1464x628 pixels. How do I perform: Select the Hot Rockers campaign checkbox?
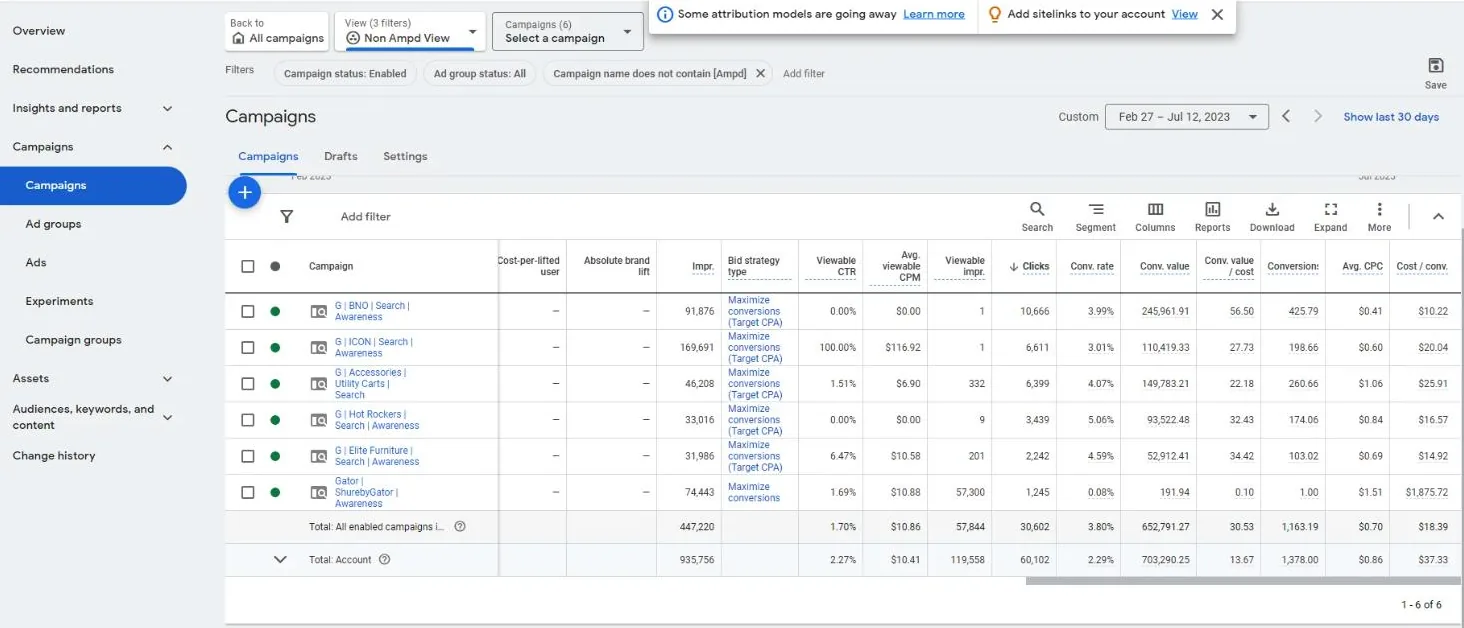[x=248, y=420]
